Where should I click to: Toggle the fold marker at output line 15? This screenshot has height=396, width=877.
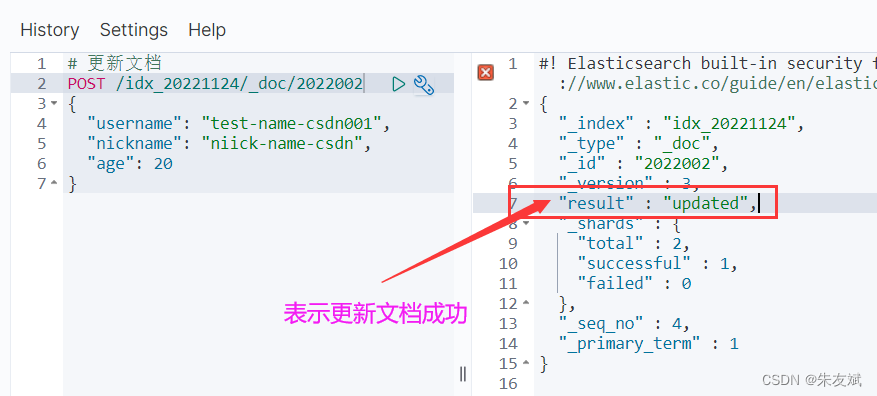coord(526,363)
